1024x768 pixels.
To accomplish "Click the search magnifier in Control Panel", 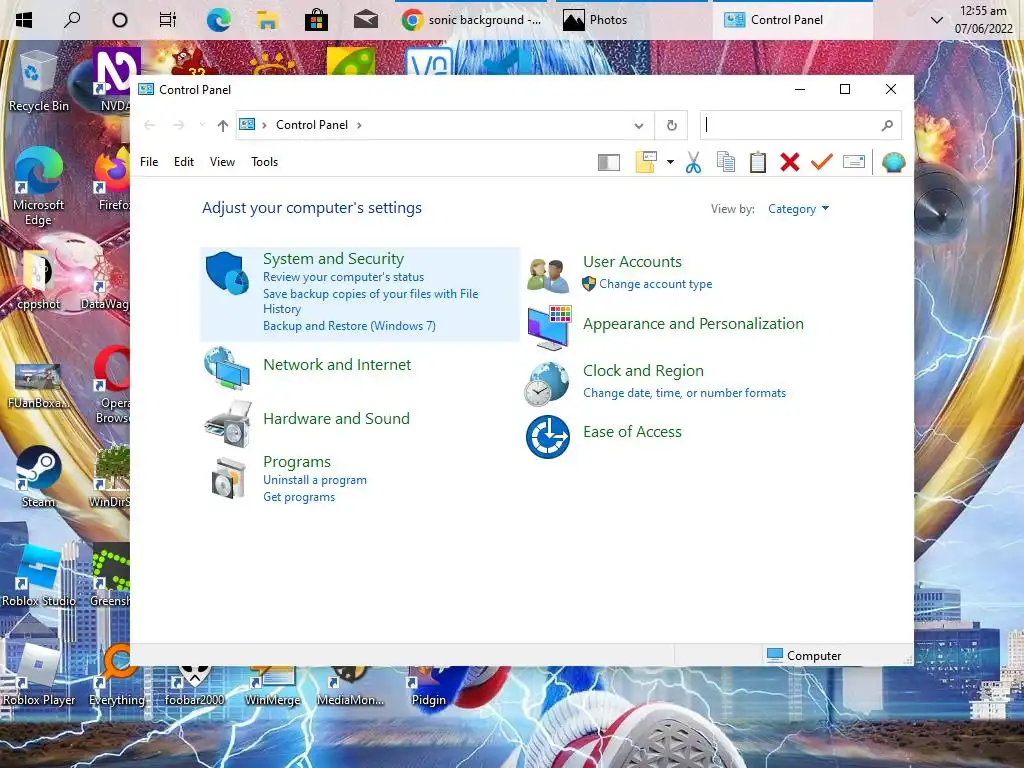I will [887, 125].
